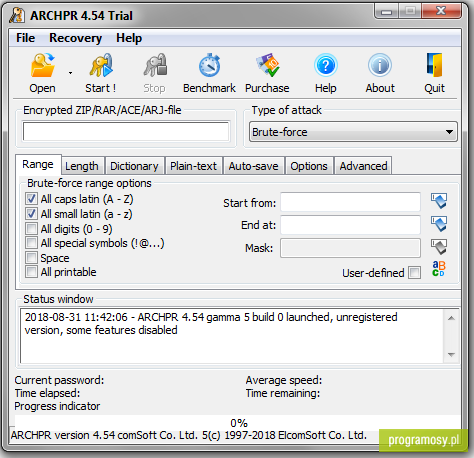Enable the Space checkbox
The width and height of the screenshot is (474, 458).
31,258
